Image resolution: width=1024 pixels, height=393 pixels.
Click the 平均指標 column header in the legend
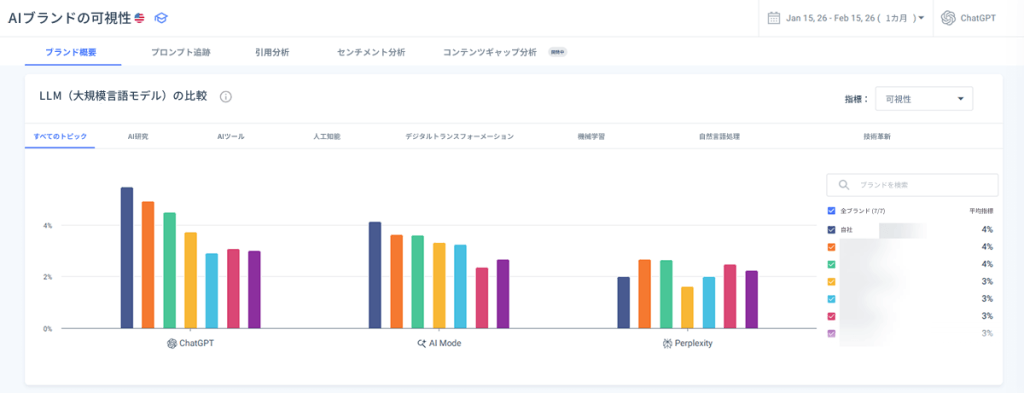(981, 211)
